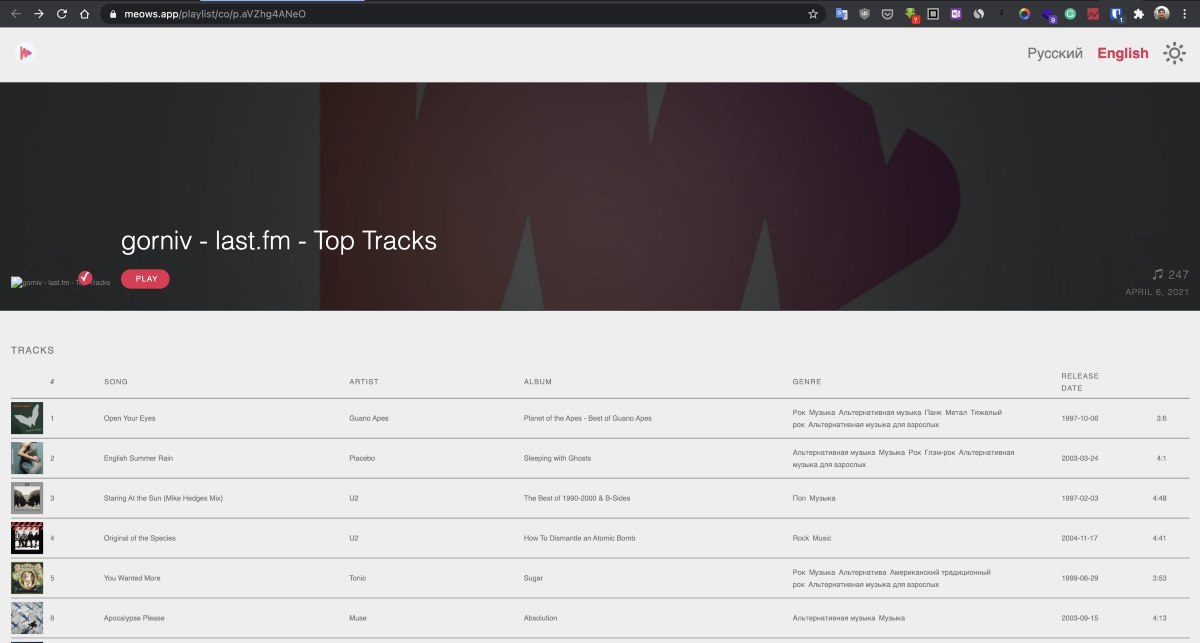Click album art for Original of the Species
The height and width of the screenshot is (643, 1200).
(x=27, y=538)
